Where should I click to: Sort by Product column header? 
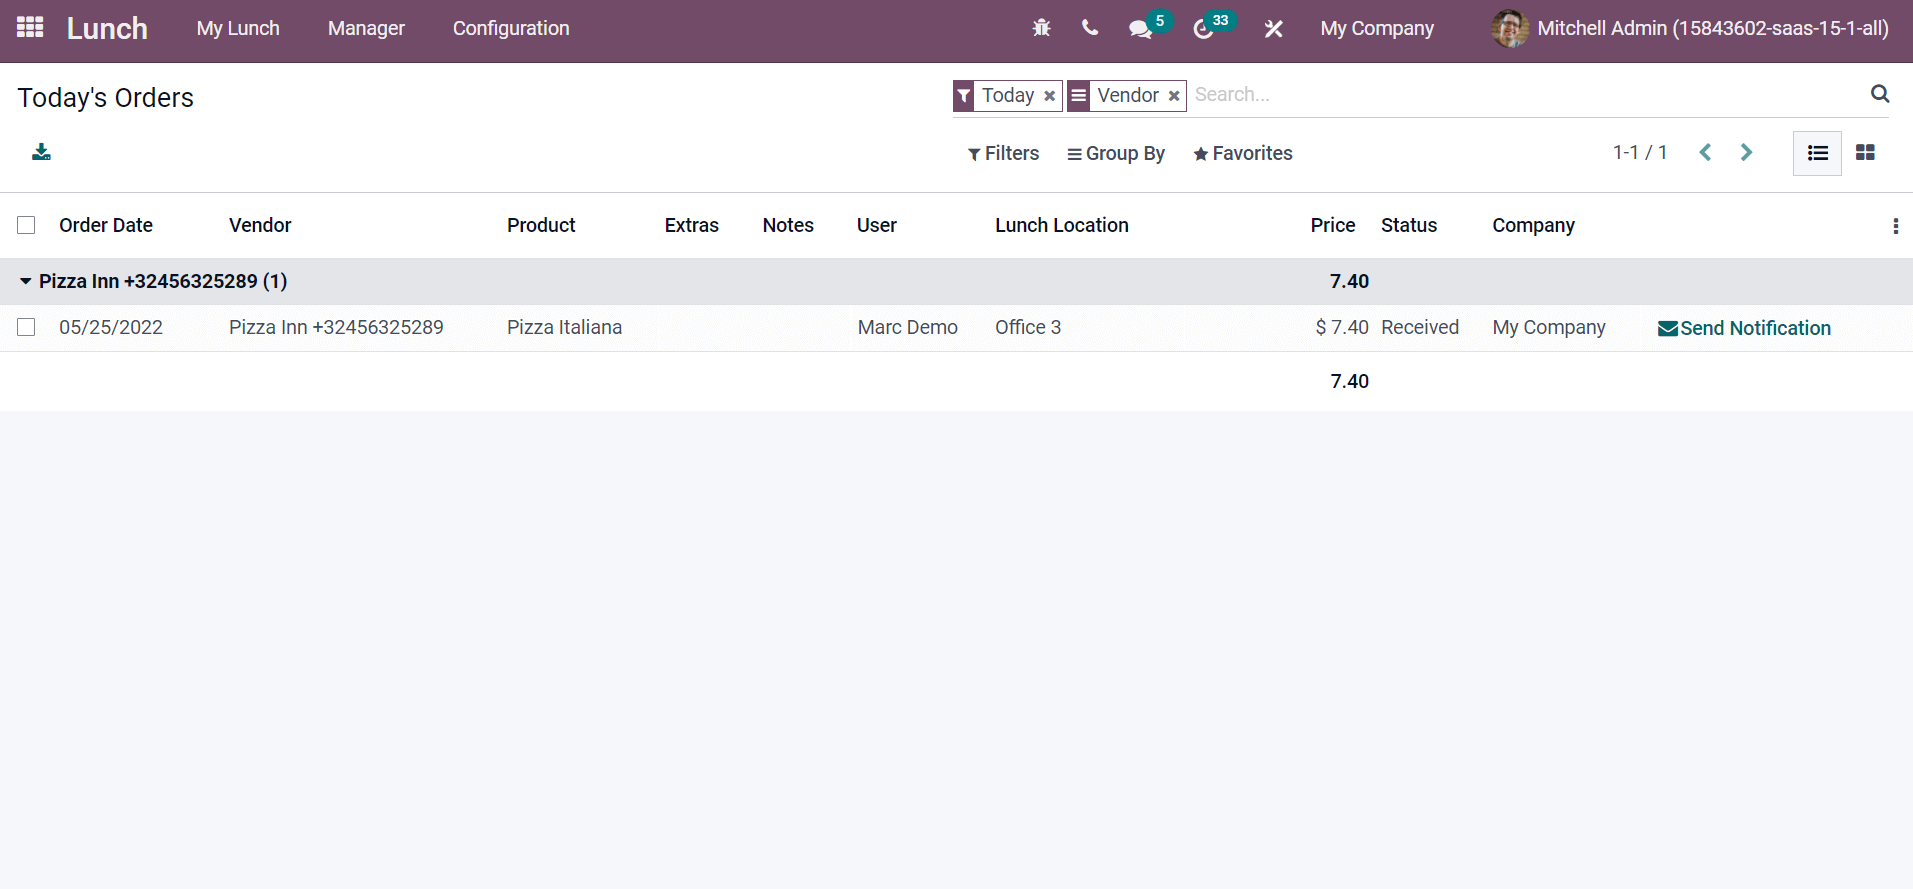coord(541,225)
